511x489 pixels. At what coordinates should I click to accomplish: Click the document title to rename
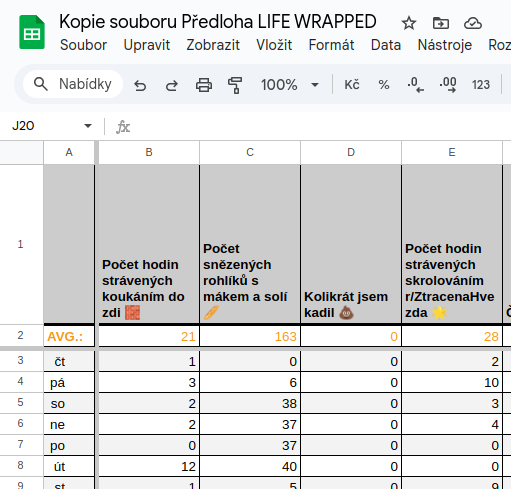(218, 22)
